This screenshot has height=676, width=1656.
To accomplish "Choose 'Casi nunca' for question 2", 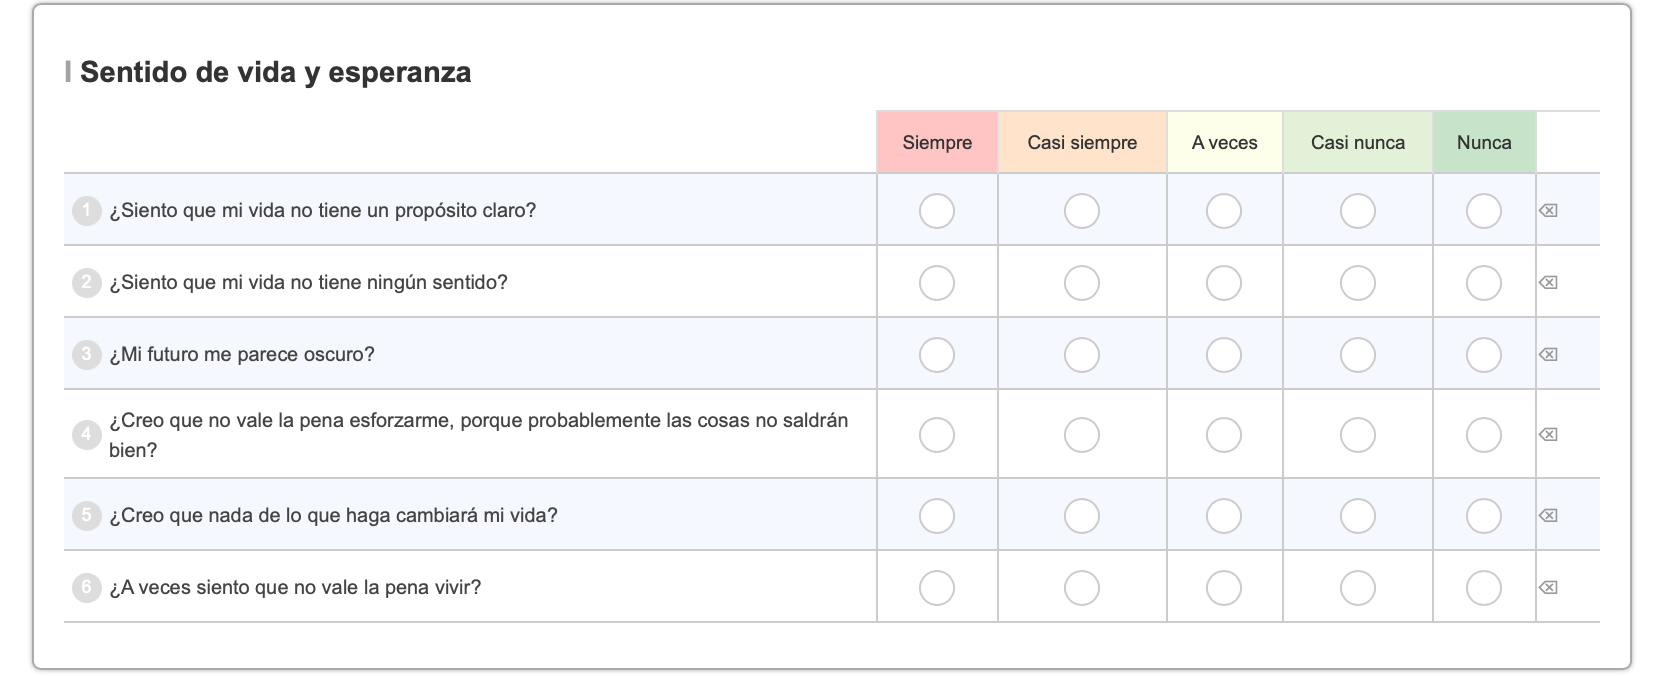I will pos(1358,283).
